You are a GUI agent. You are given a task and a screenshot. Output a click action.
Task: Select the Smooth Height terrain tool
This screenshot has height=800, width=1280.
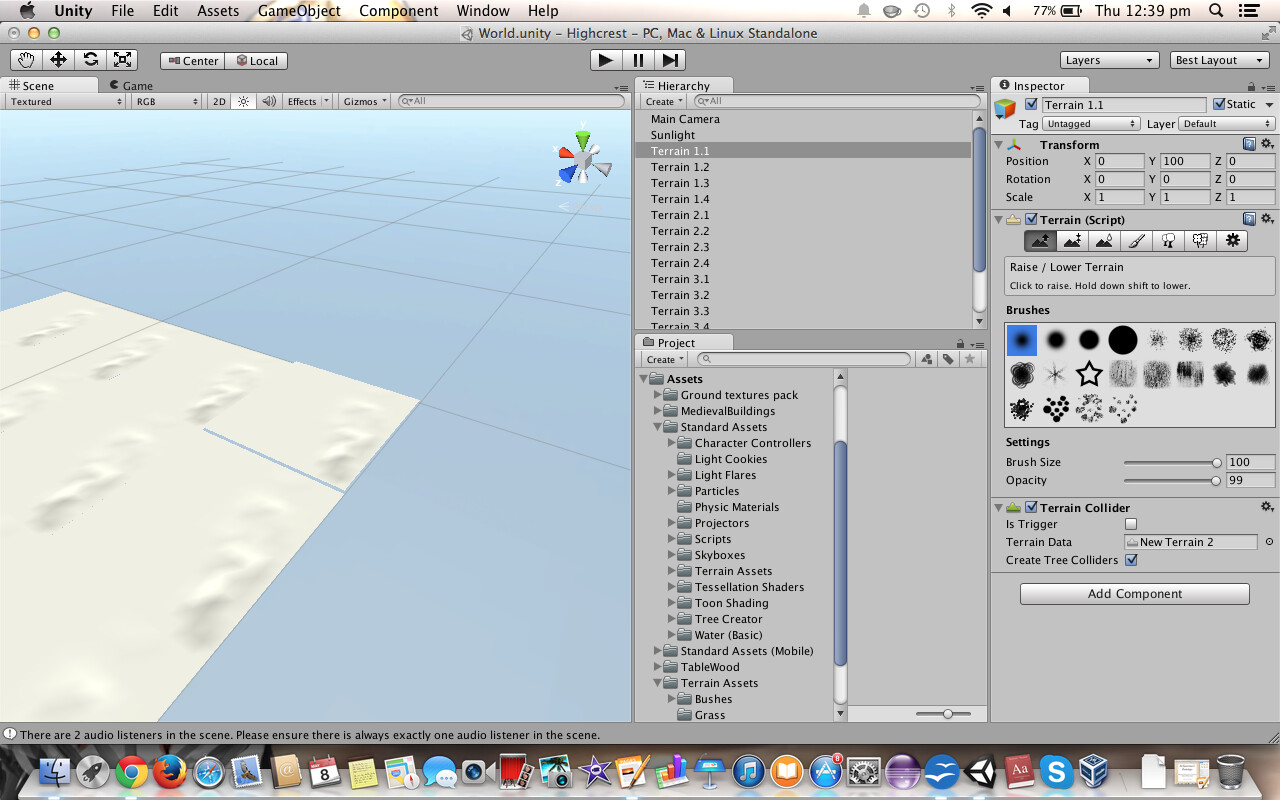pyautogui.click(x=1103, y=240)
